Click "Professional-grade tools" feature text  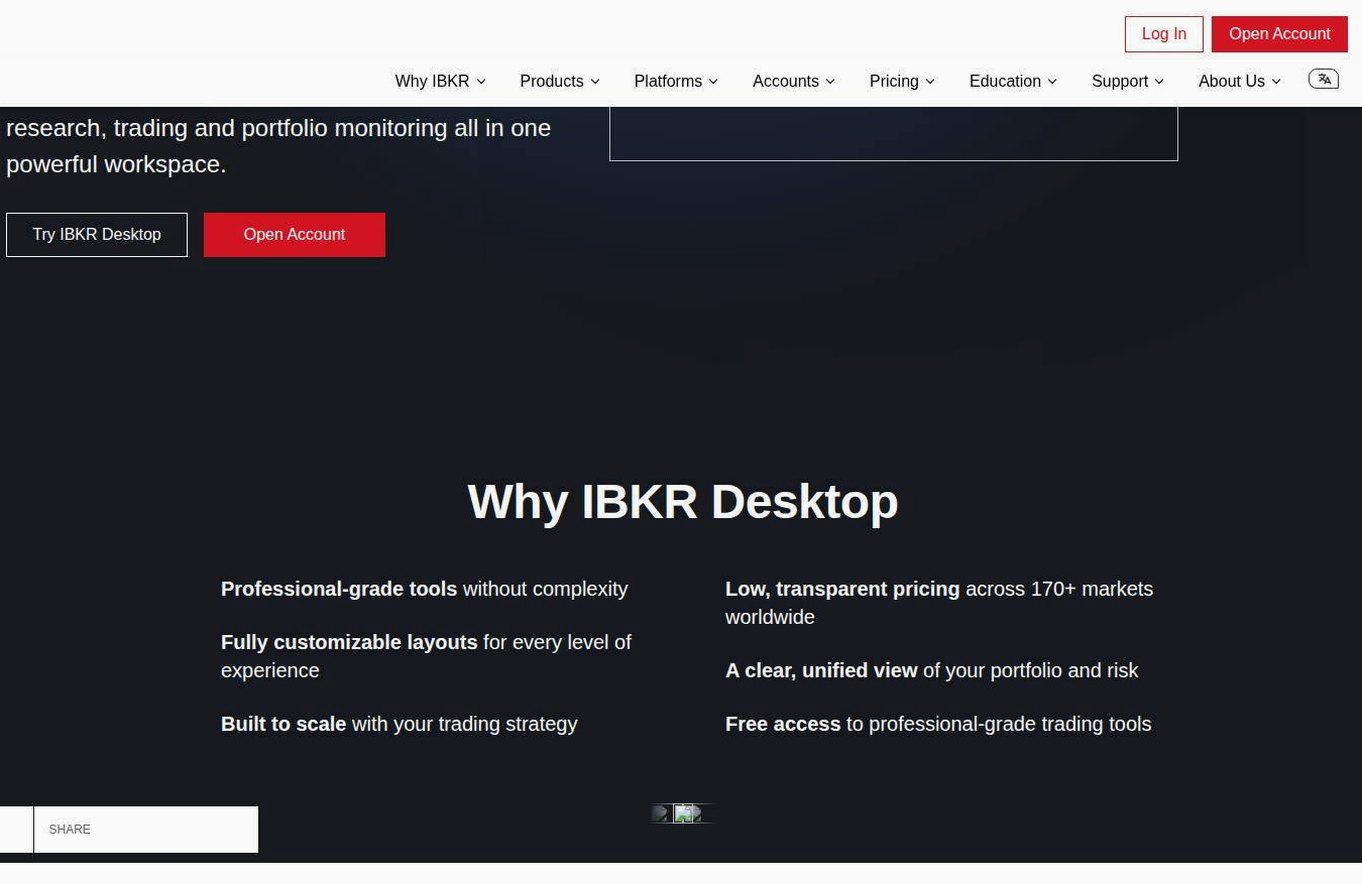pos(339,589)
